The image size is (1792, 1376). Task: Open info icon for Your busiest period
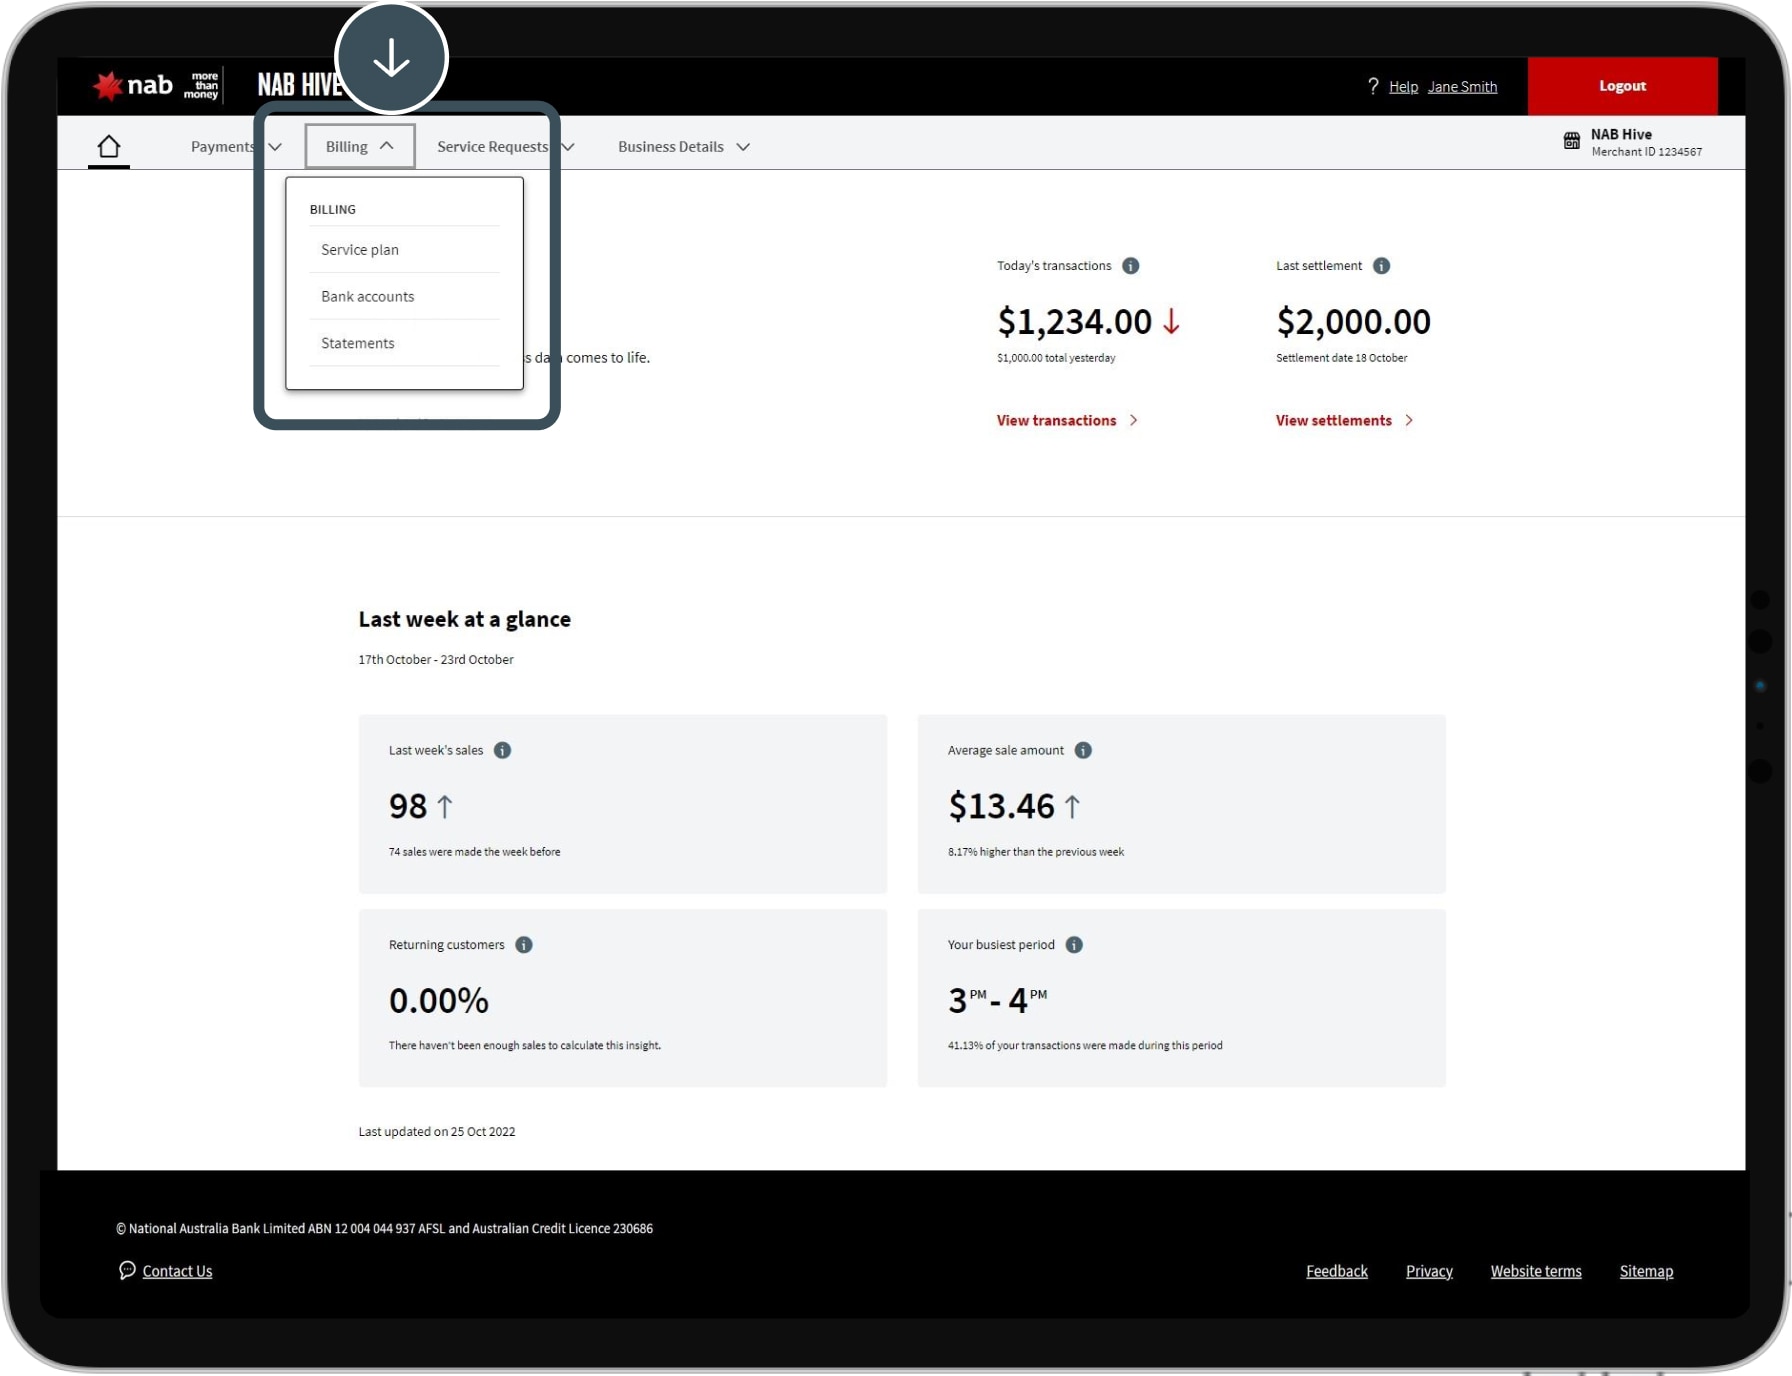point(1074,945)
